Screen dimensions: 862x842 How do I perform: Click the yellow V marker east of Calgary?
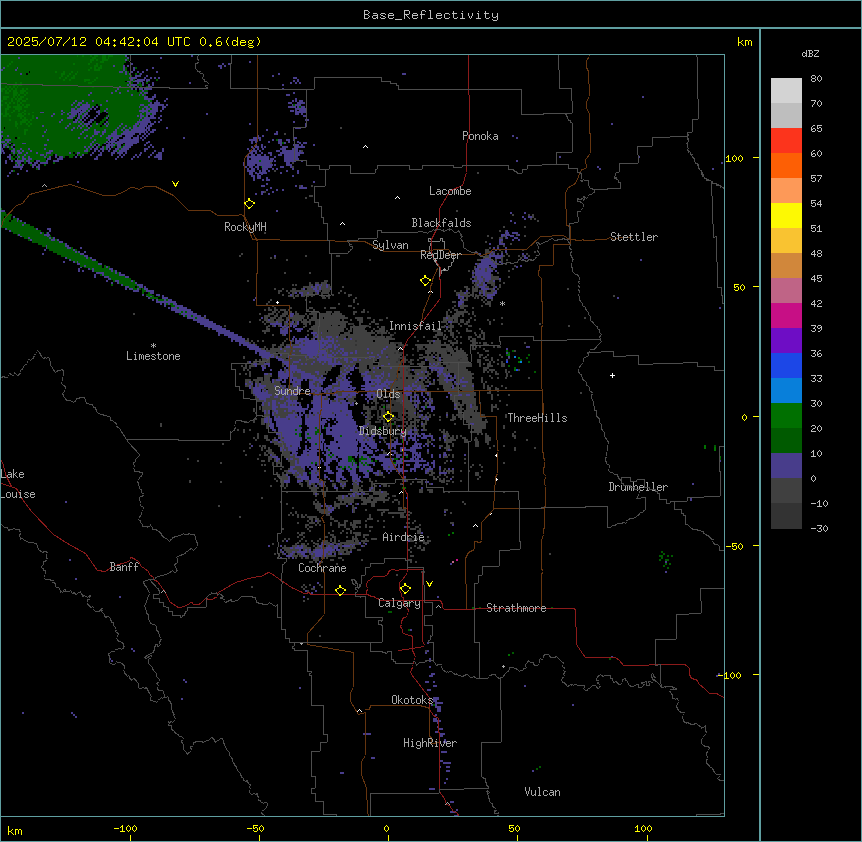click(x=429, y=584)
